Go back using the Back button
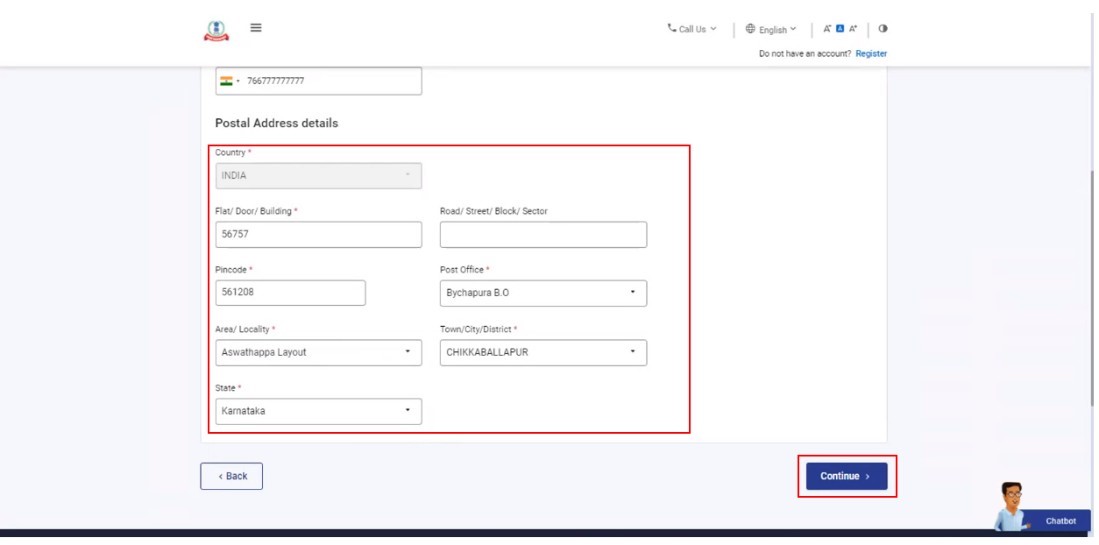The image size is (1099, 545). pos(231,476)
